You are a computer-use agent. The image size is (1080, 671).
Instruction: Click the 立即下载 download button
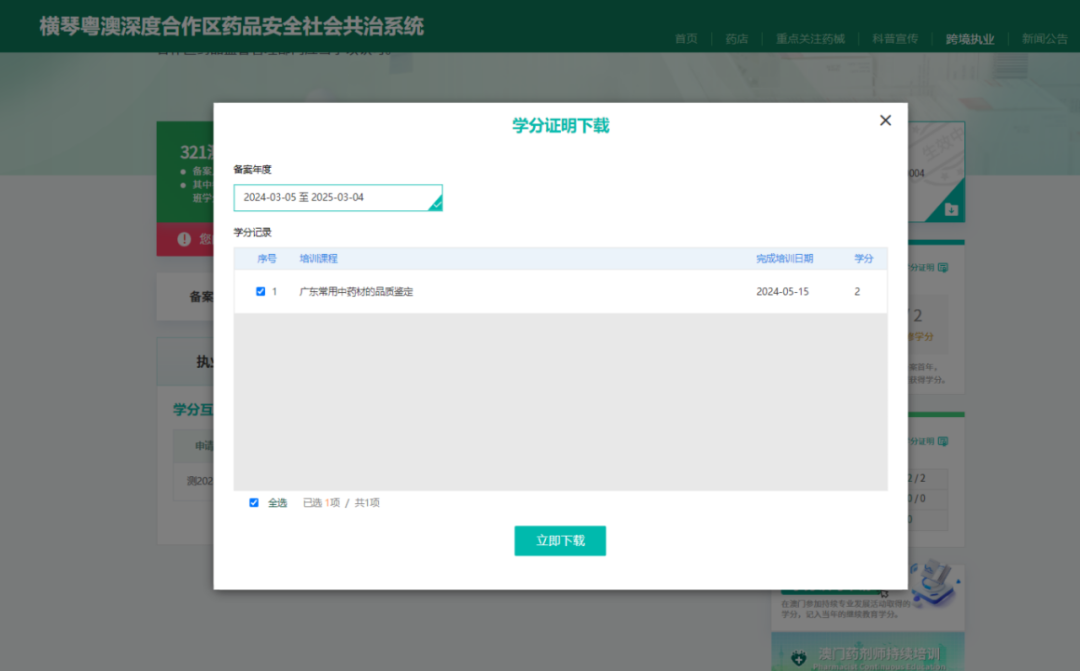click(560, 540)
